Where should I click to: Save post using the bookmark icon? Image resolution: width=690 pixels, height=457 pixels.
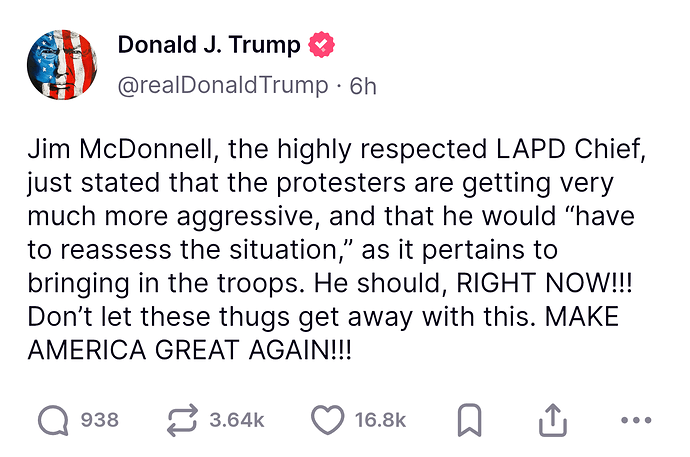[470, 420]
